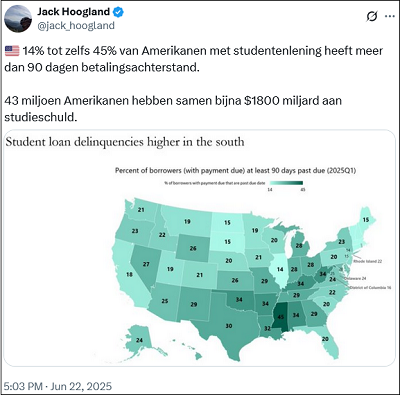Click Jack Hoogland's profile avatar

click(18, 19)
